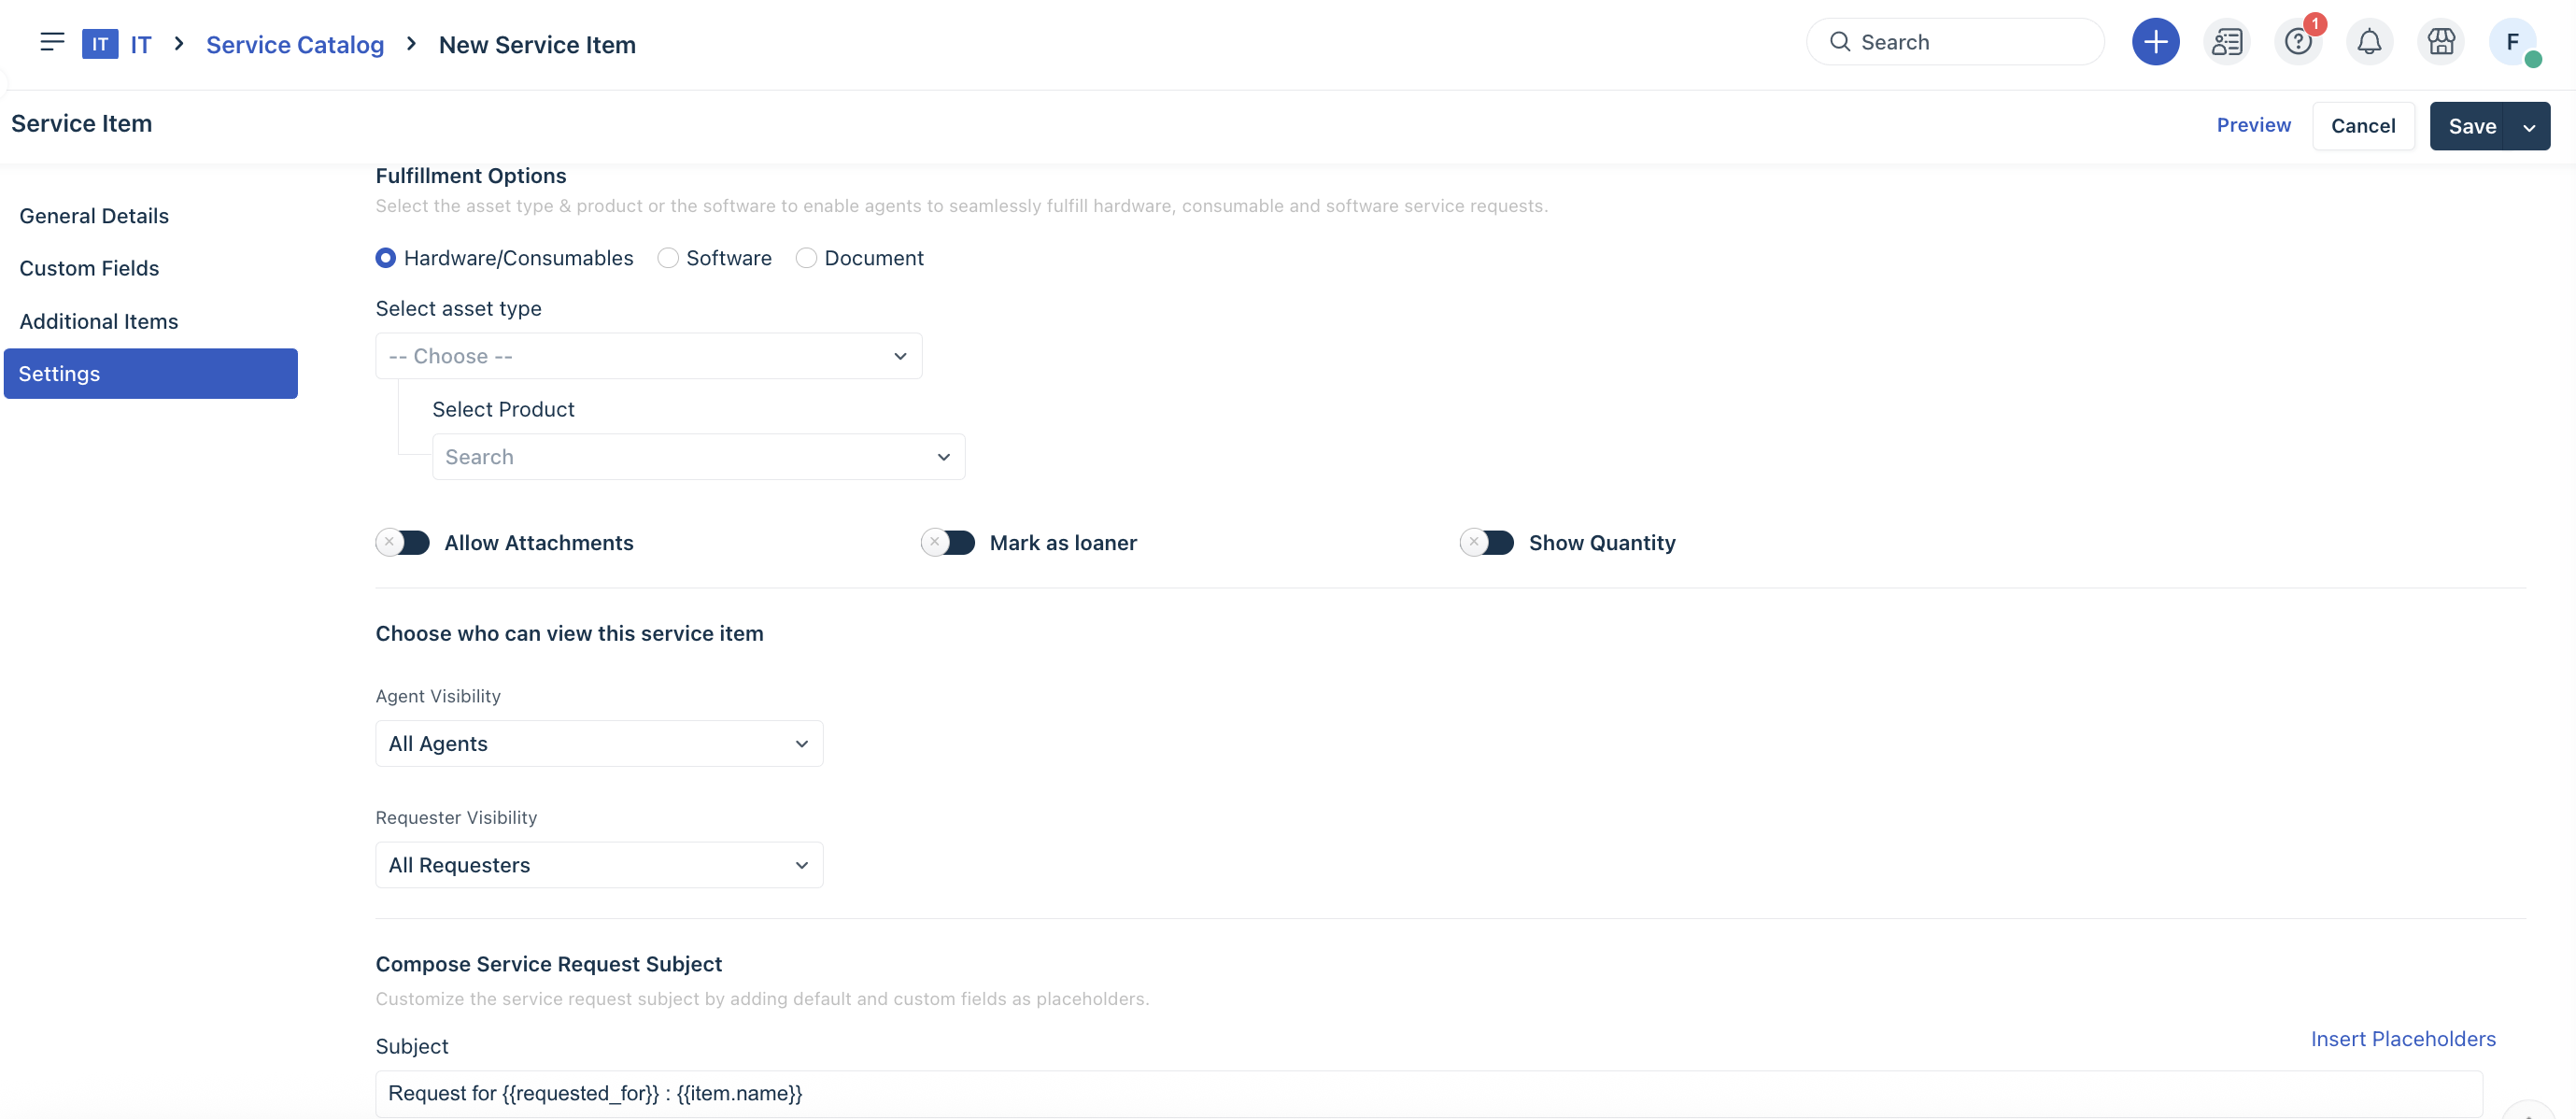Open the Agent Visibility dropdown
The height and width of the screenshot is (1119, 2576).
pos(599,744)
